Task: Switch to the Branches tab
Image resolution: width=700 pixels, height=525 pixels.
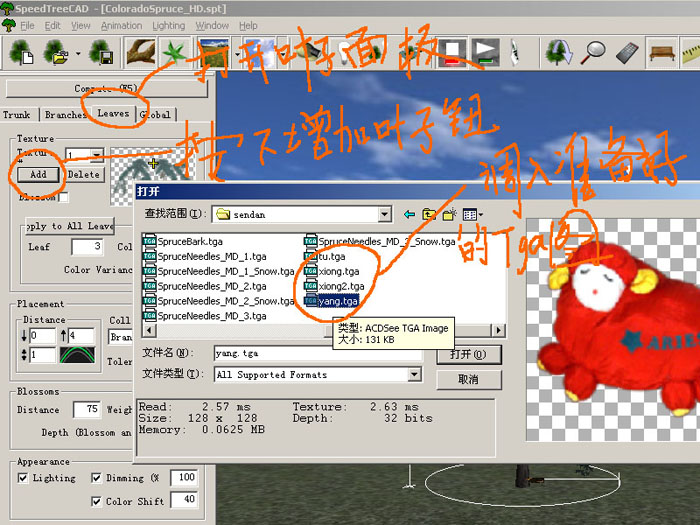Action: click(65, 115)
